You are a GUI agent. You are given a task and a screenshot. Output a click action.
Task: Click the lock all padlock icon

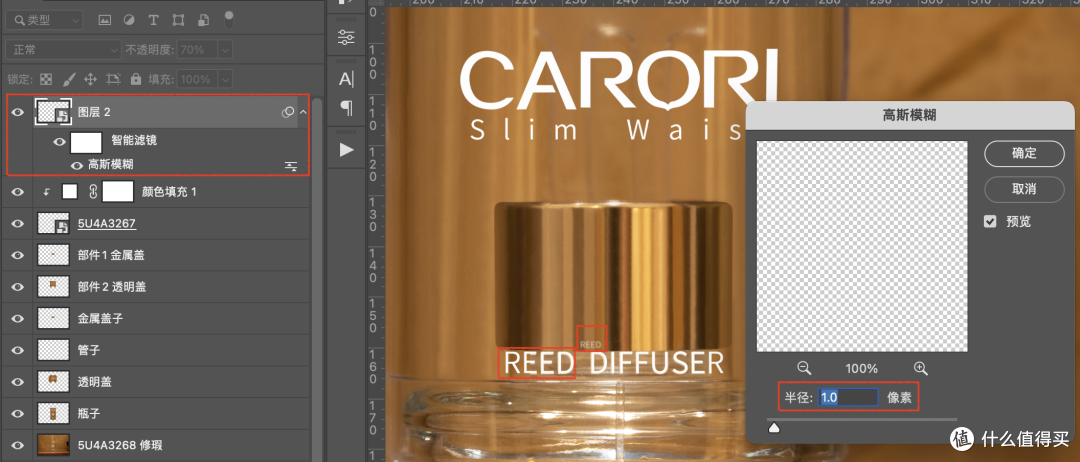click(x=136, y=79)
